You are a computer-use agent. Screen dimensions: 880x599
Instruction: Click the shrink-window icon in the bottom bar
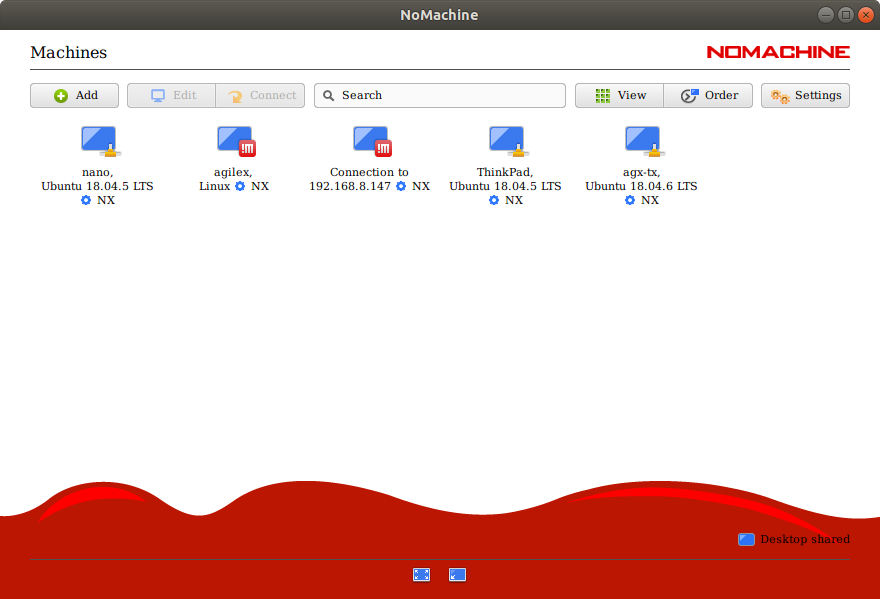457,574
